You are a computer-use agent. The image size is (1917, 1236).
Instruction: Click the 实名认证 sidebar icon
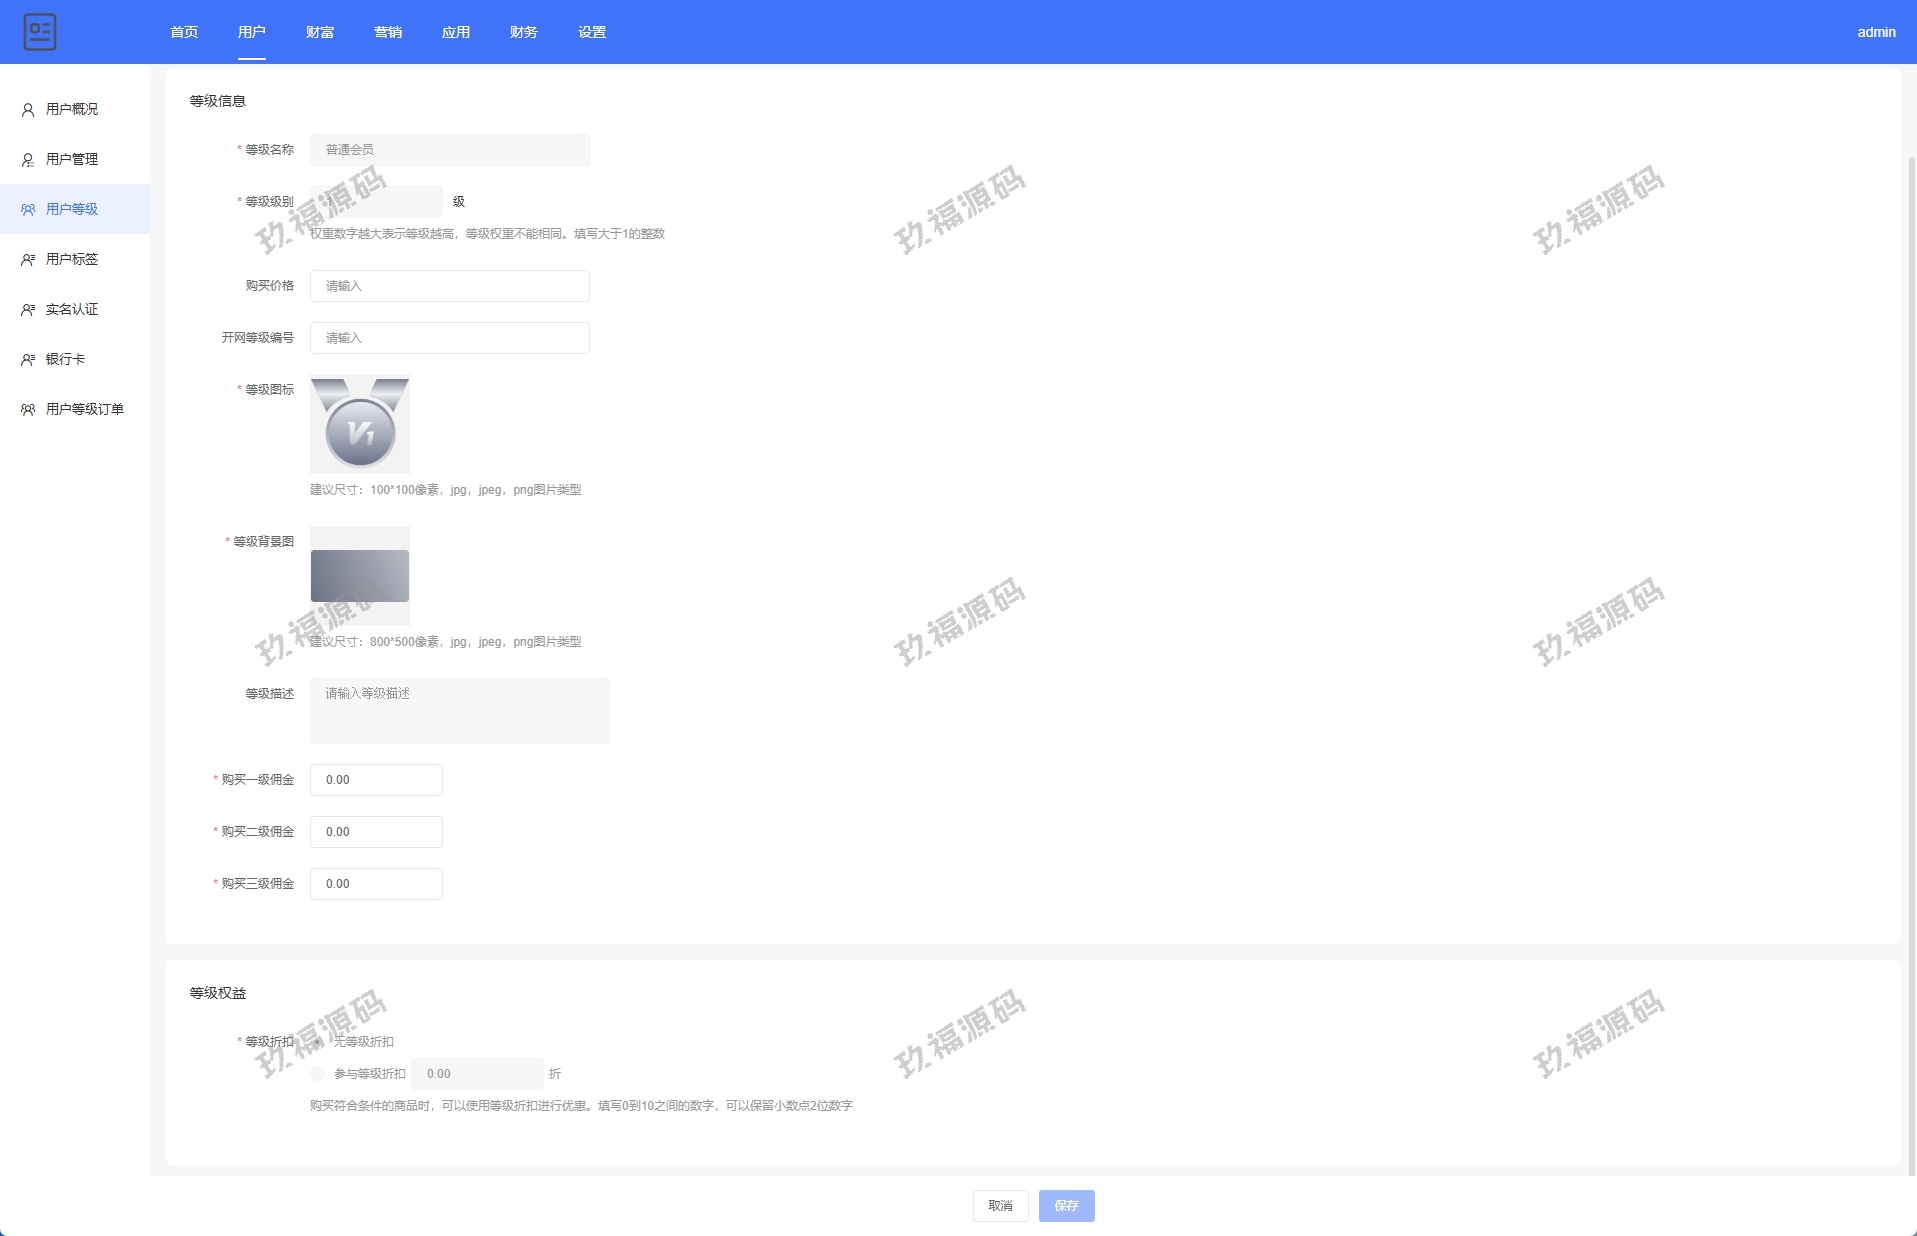pyautogui.click(x=28, y=310)
